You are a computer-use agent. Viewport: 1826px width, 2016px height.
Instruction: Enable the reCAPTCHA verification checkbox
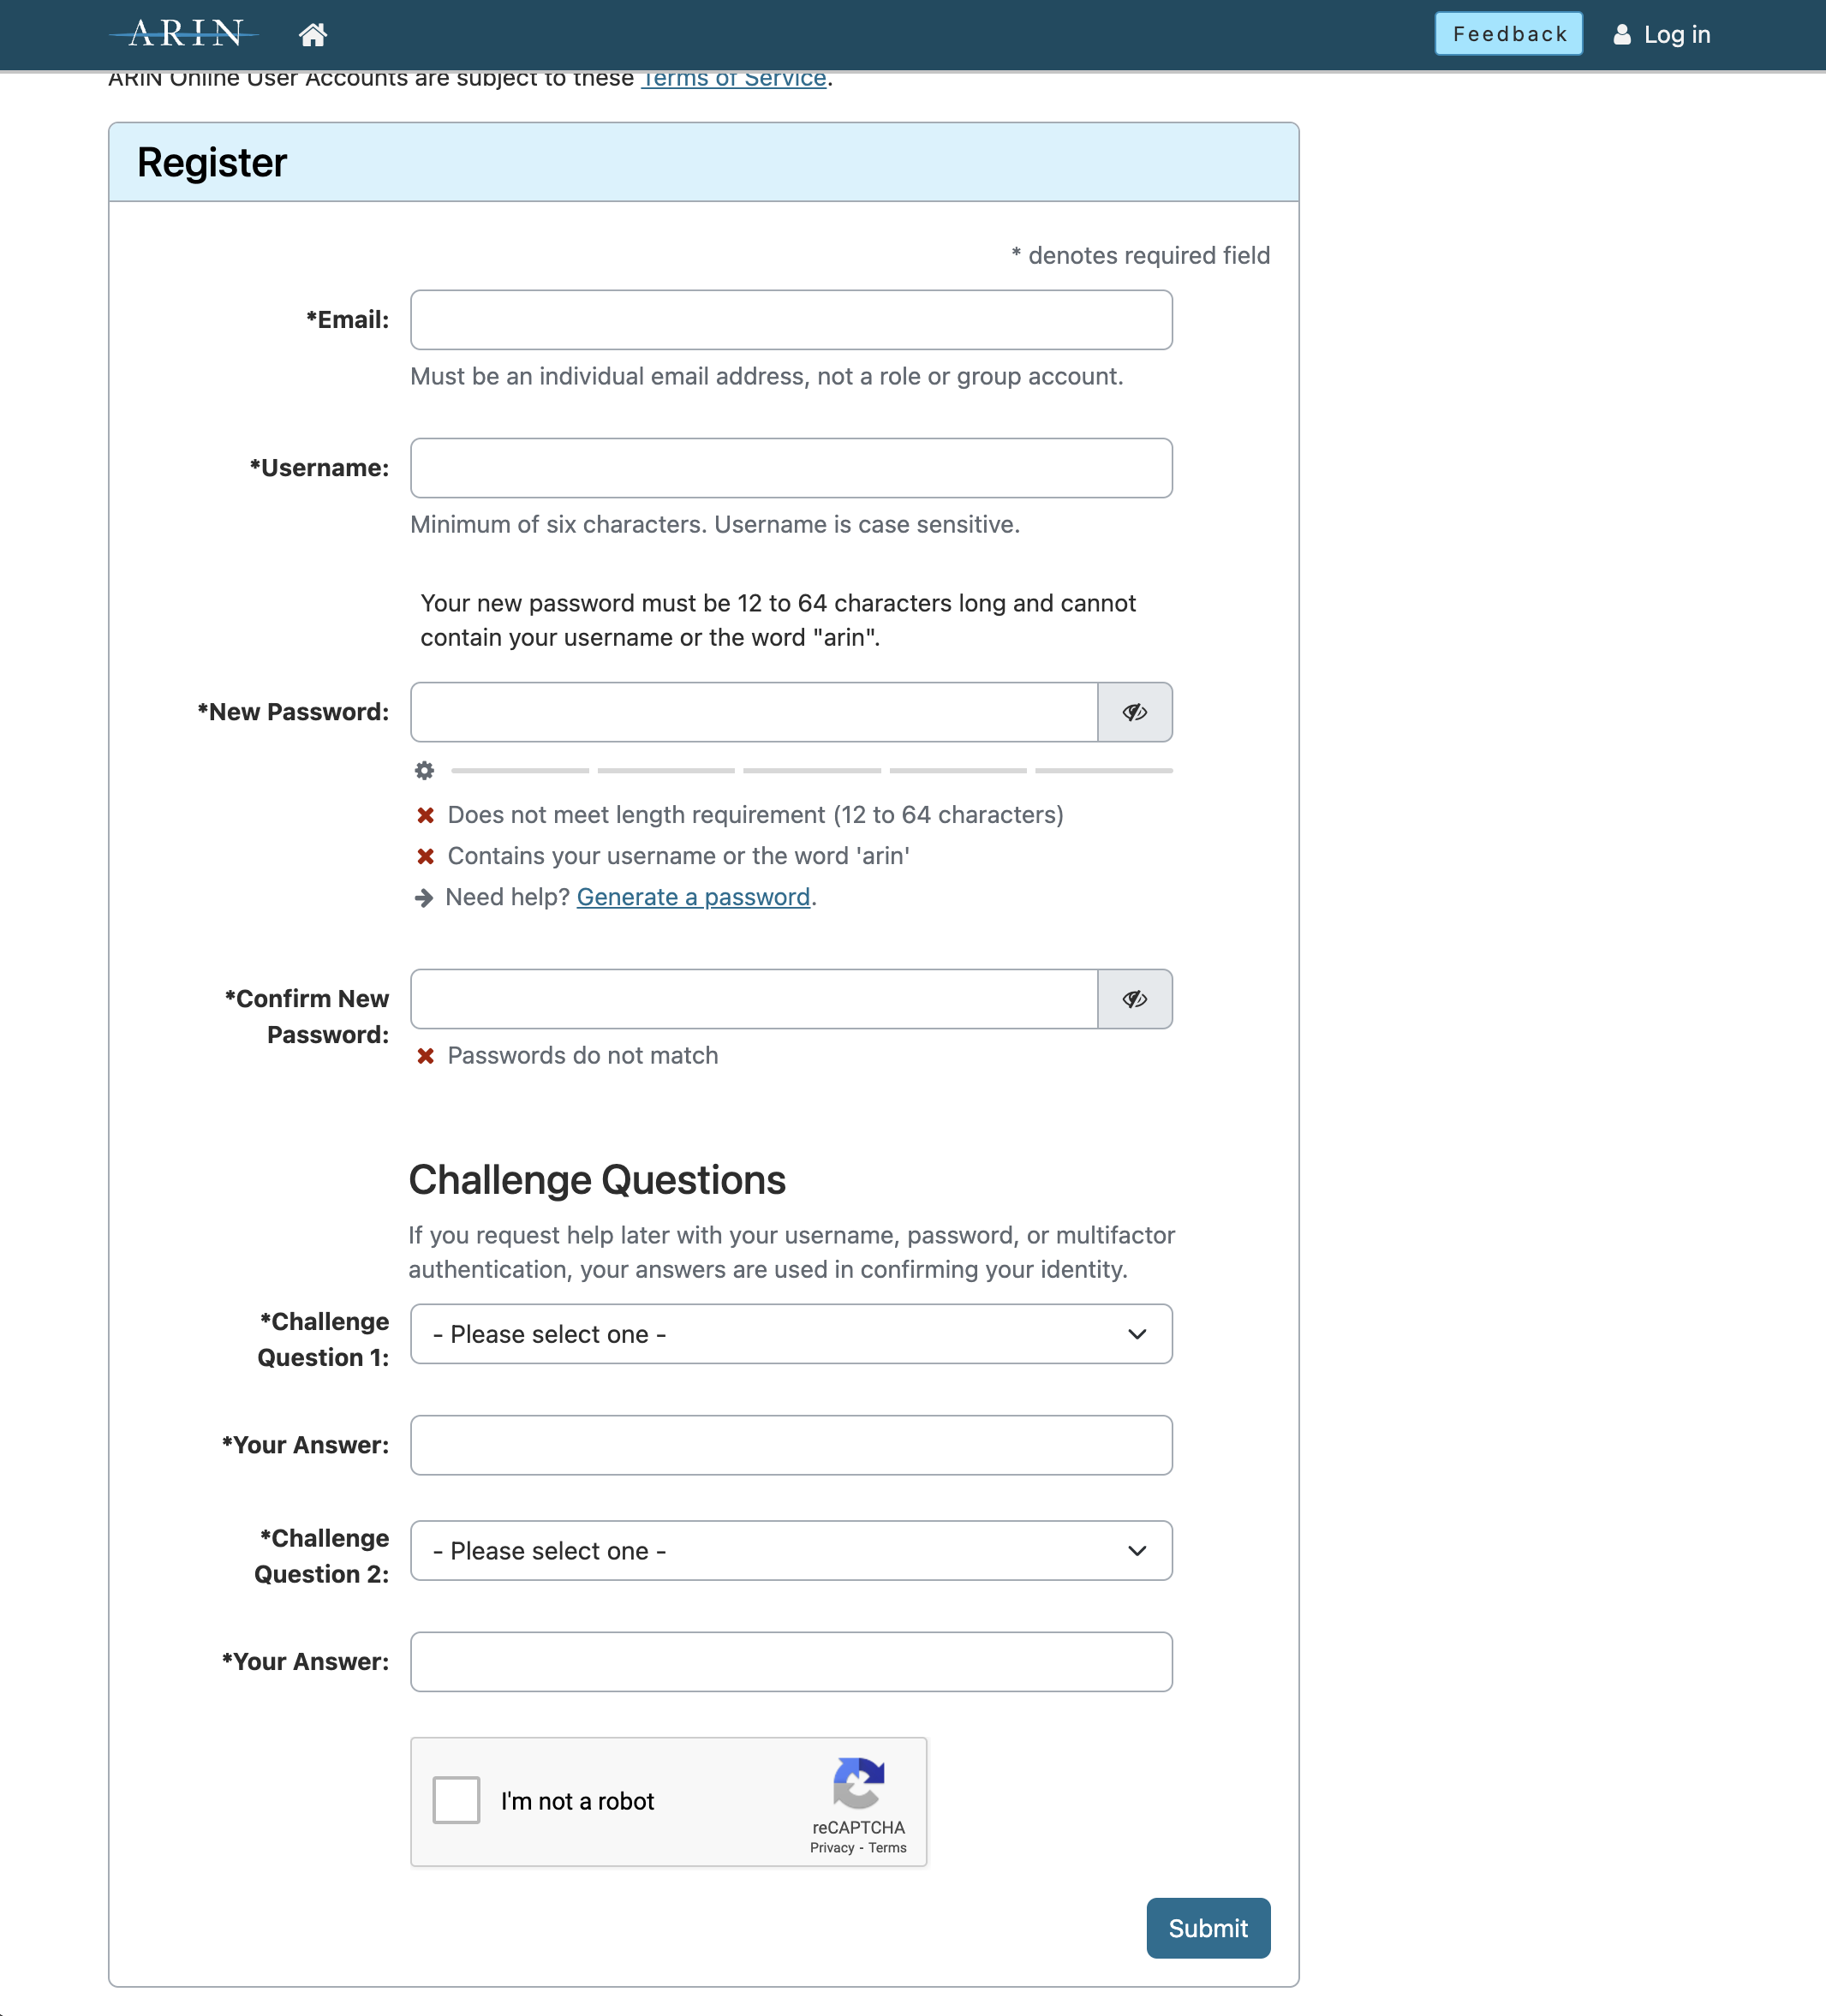[458, 1802]
